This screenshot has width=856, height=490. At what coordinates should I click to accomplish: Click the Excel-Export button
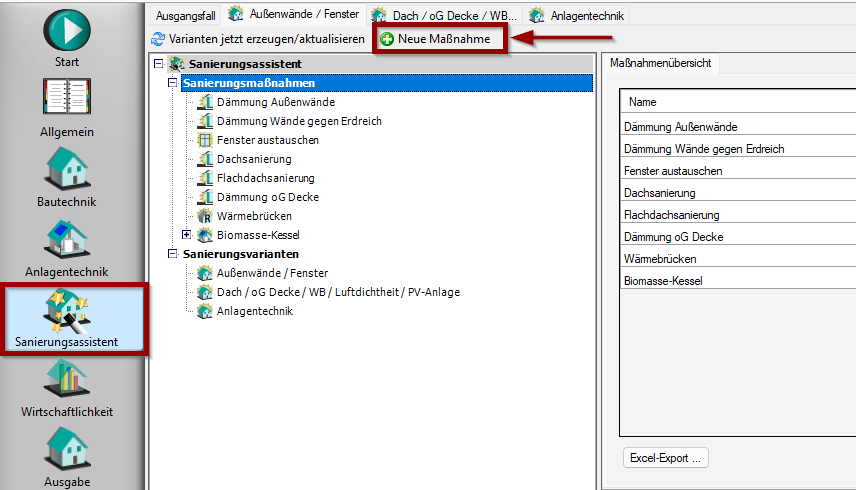pos(665,458)
